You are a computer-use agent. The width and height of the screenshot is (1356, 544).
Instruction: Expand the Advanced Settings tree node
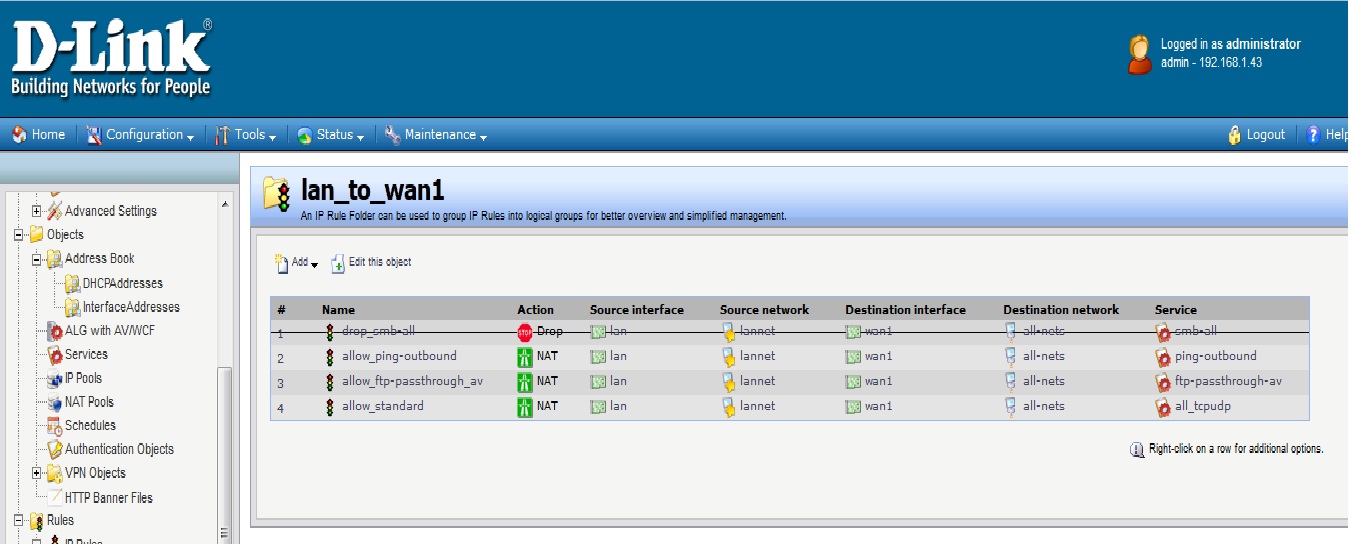37,211
